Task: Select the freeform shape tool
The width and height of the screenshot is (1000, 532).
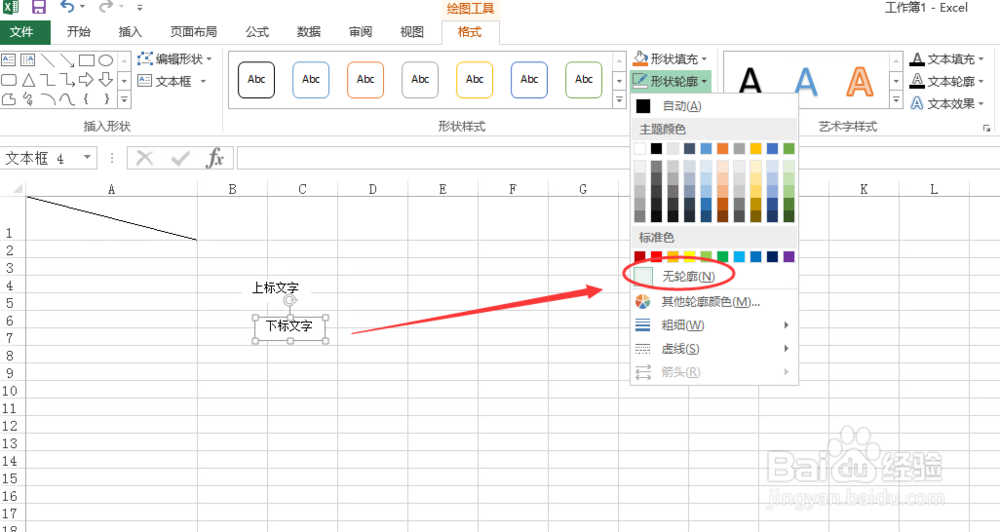Action: tap(9, 99)
